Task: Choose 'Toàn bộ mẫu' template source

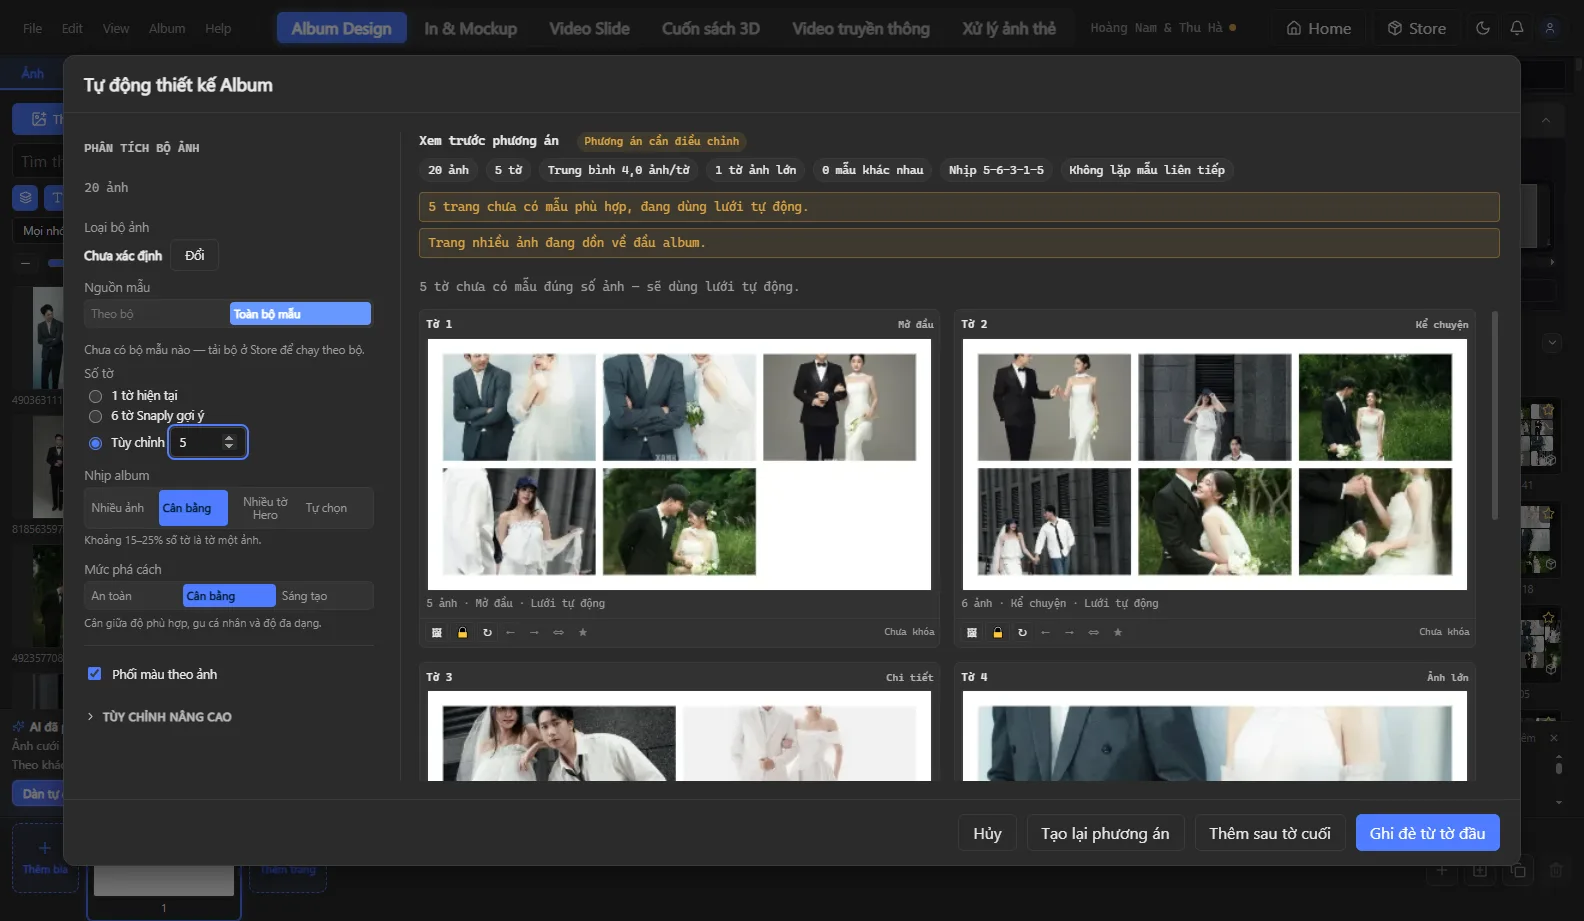Action: pyautogui.click(x=300, y=314)
